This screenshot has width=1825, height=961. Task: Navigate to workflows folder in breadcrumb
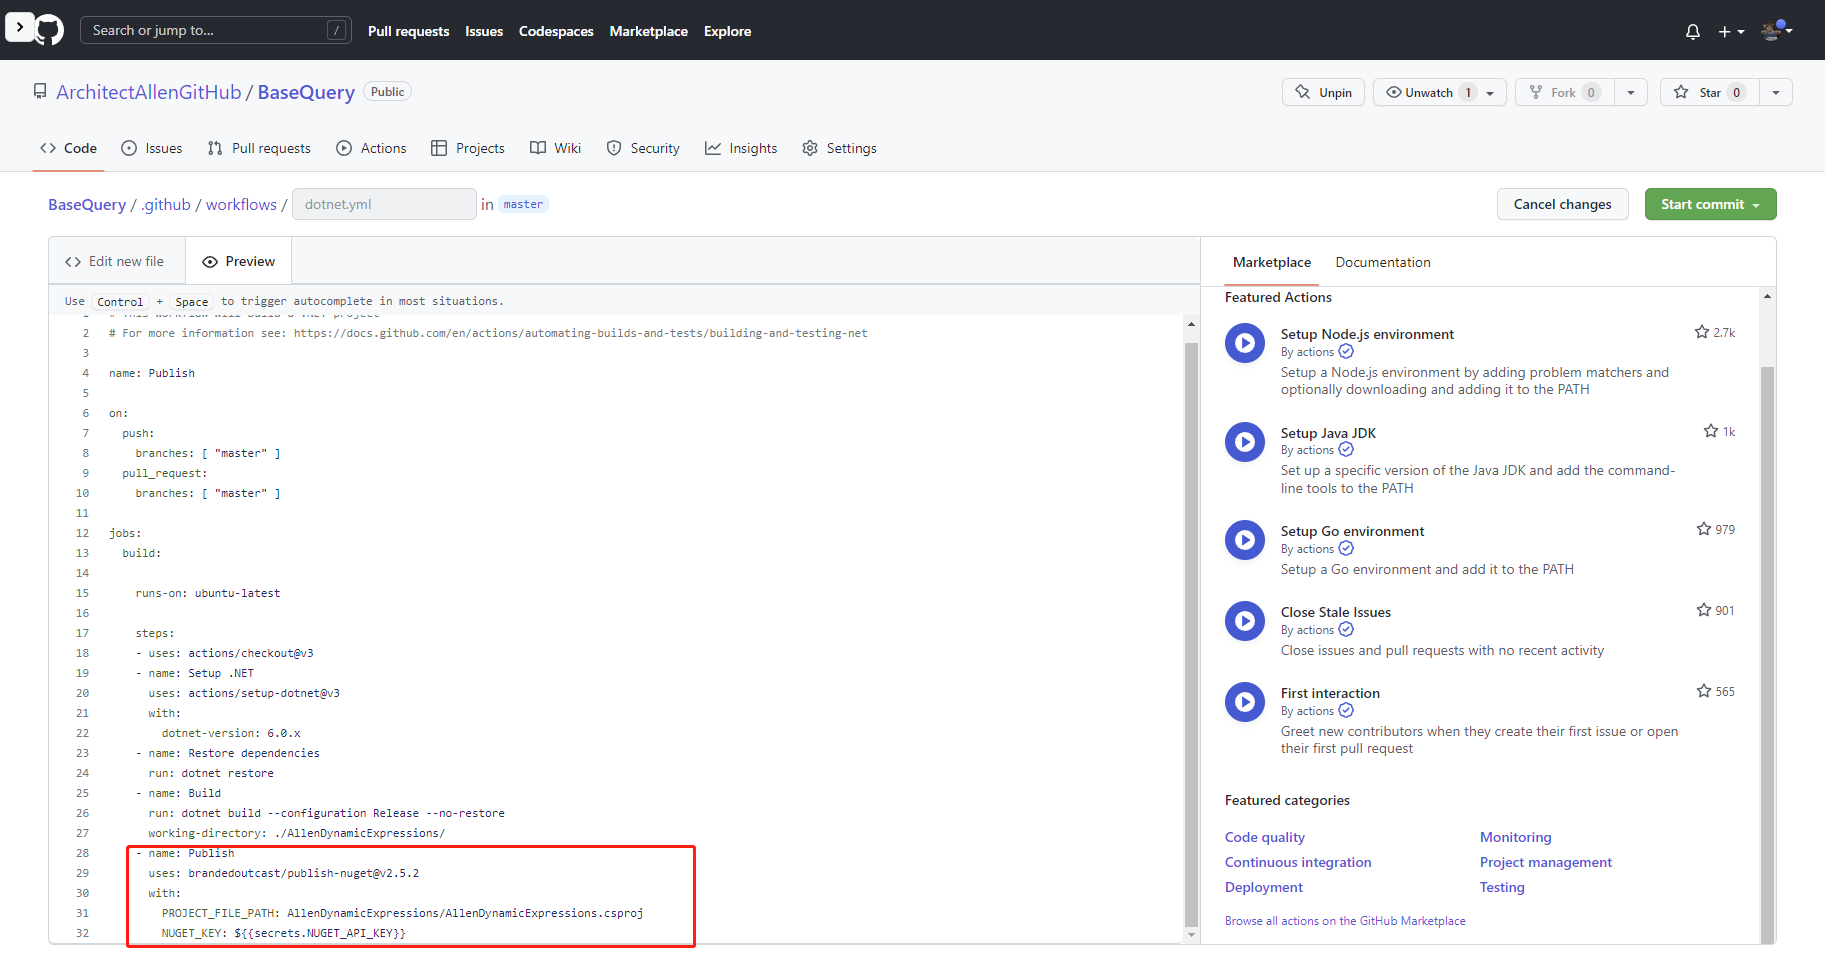click(x=241, y=204)
